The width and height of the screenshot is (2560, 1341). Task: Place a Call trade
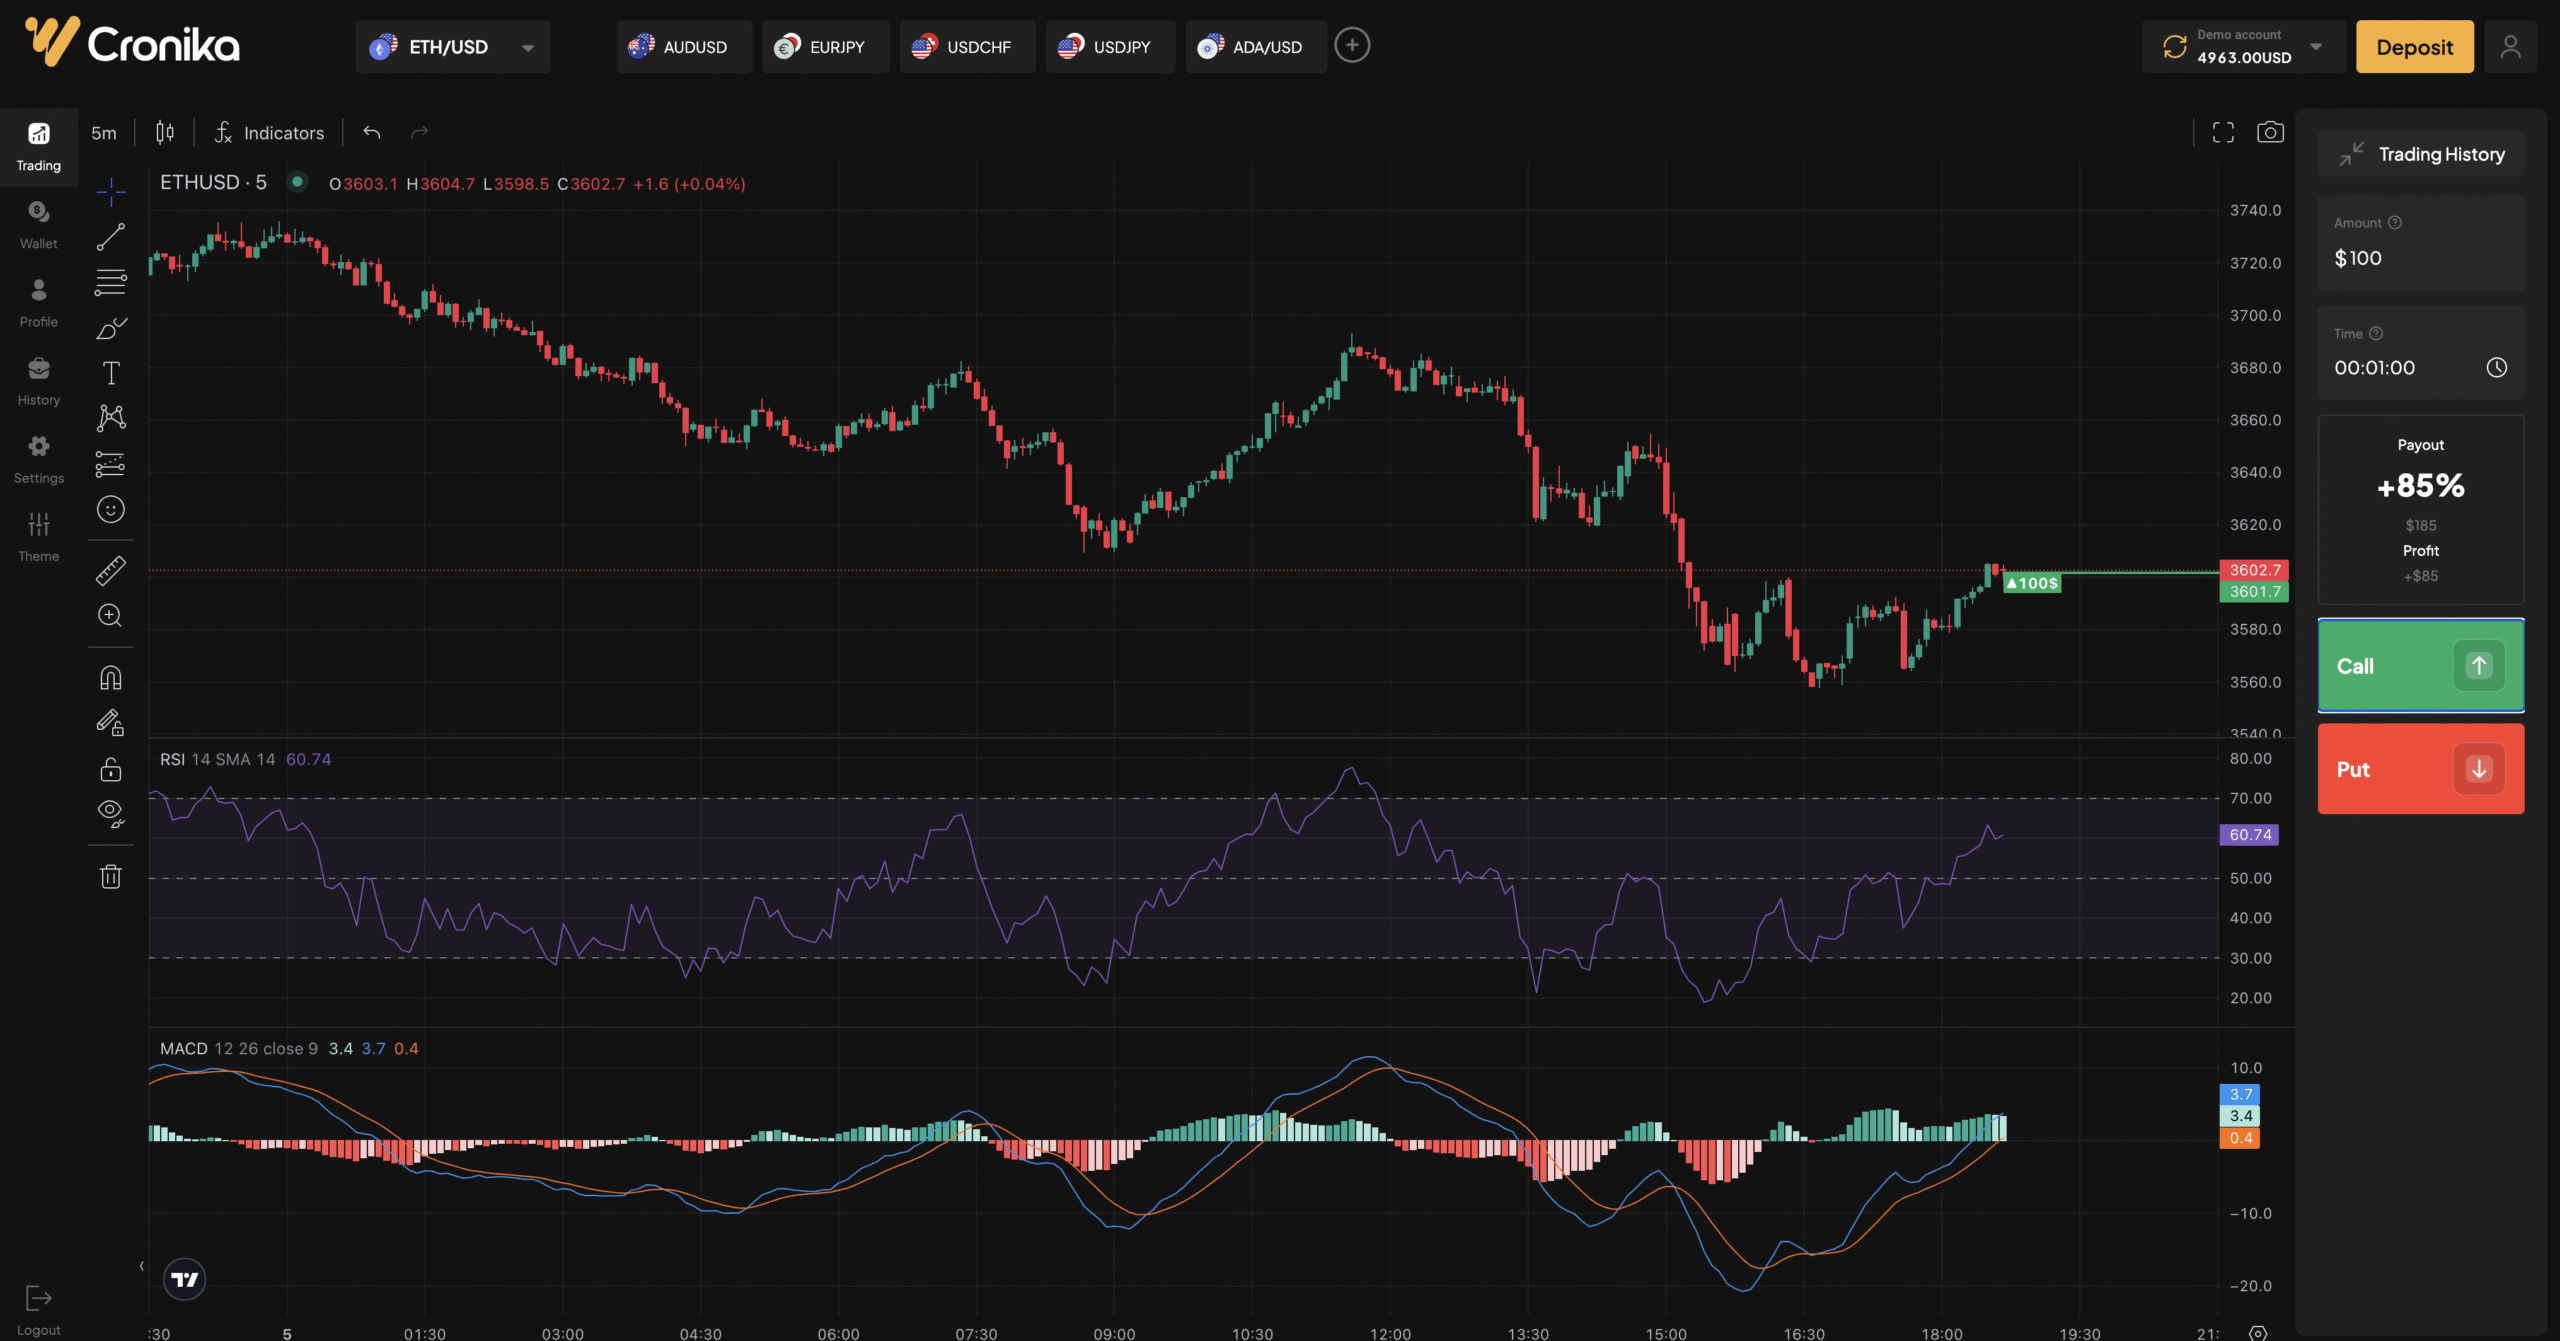(2420, 666)
